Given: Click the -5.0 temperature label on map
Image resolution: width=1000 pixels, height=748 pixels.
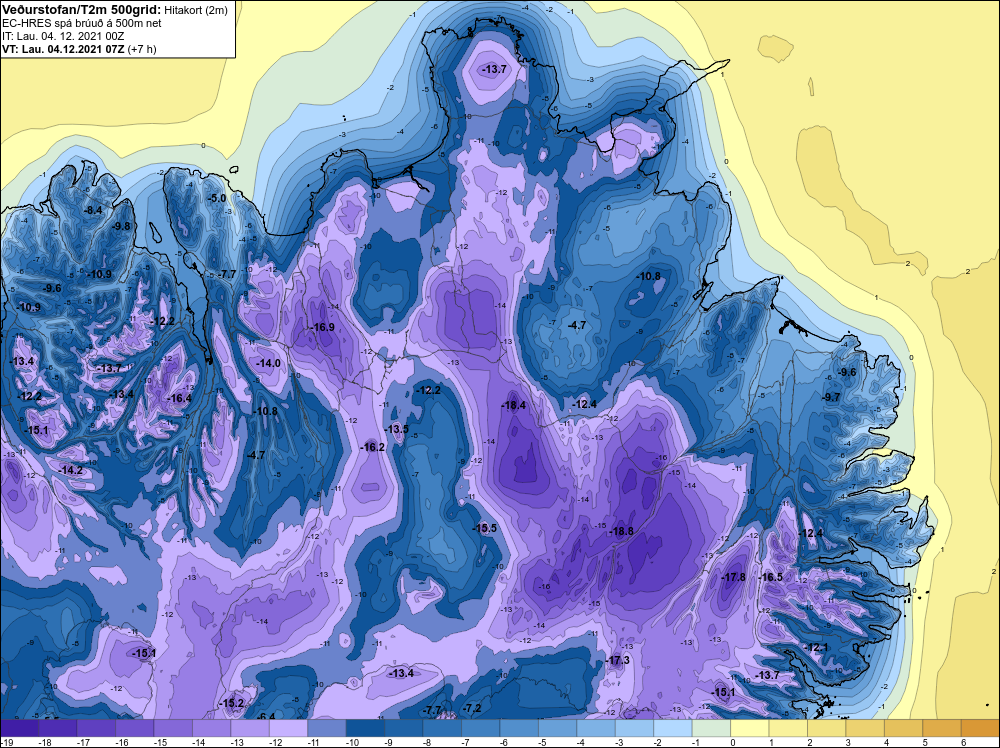Looking at the screenshot, I should point(217,198).
